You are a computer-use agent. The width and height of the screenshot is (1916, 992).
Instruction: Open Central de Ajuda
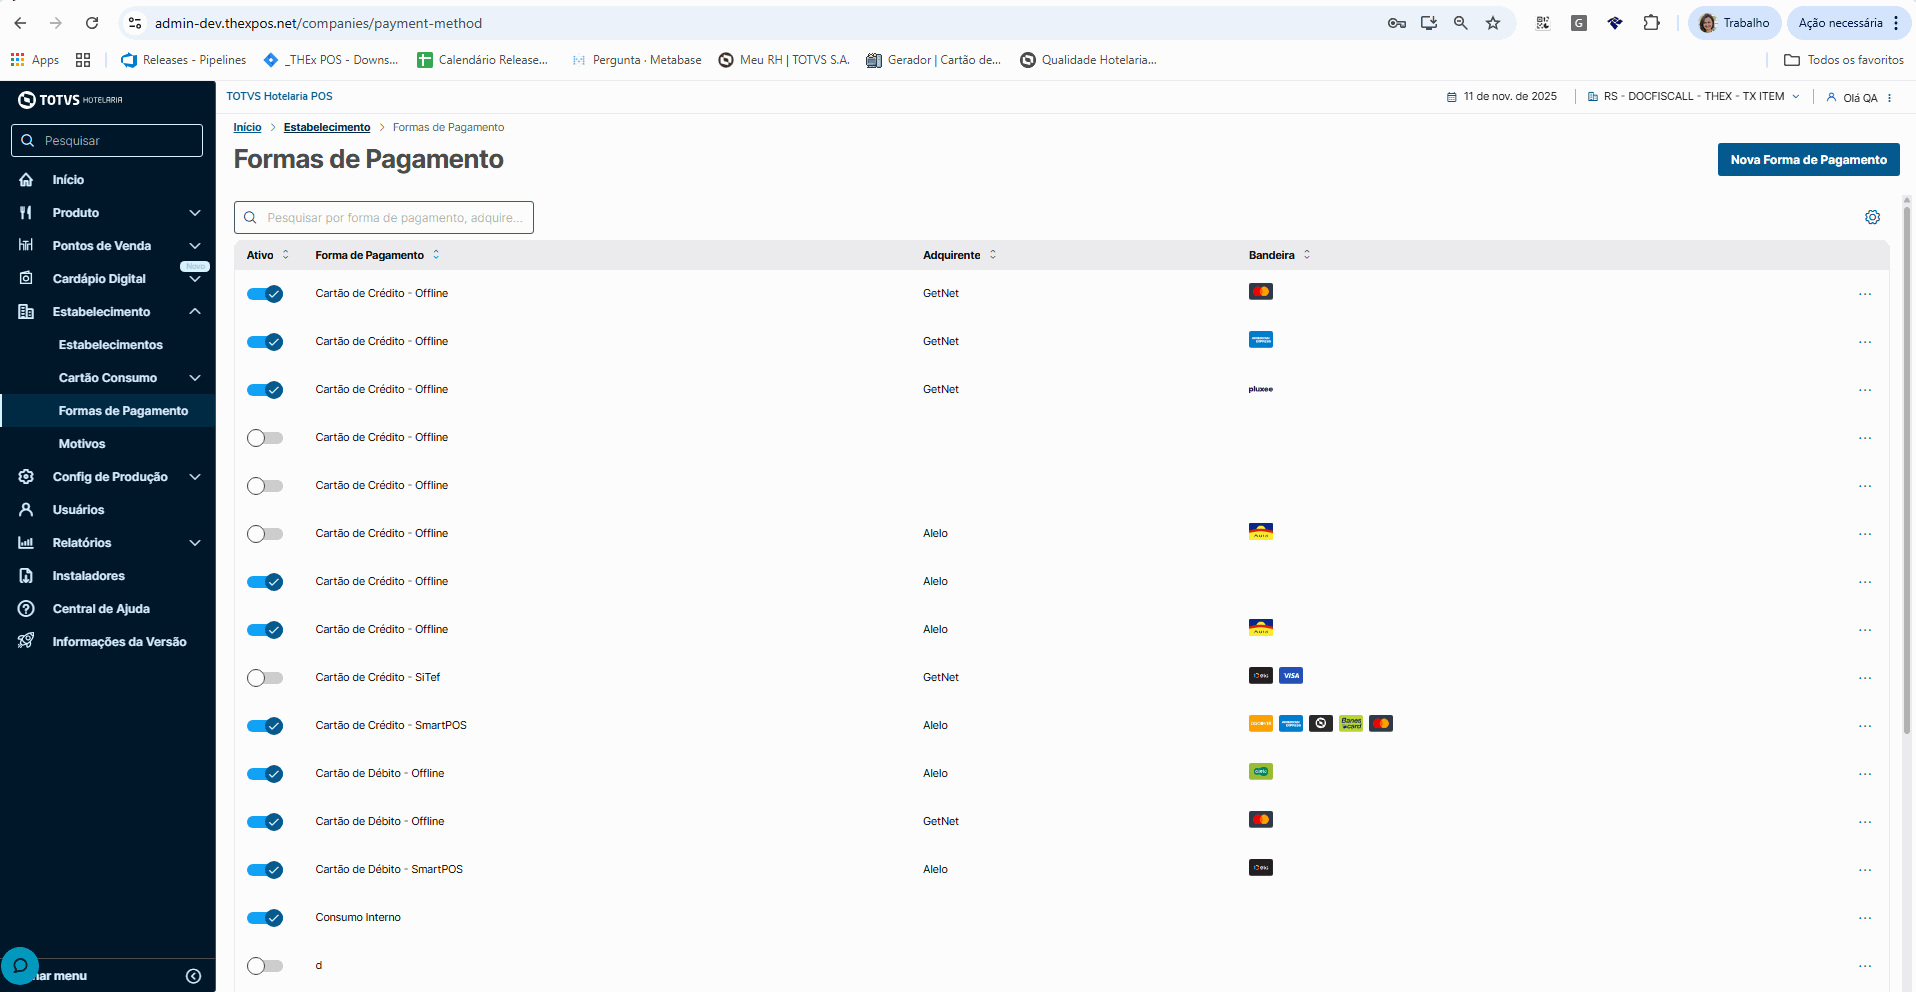(x=101, y=609)
